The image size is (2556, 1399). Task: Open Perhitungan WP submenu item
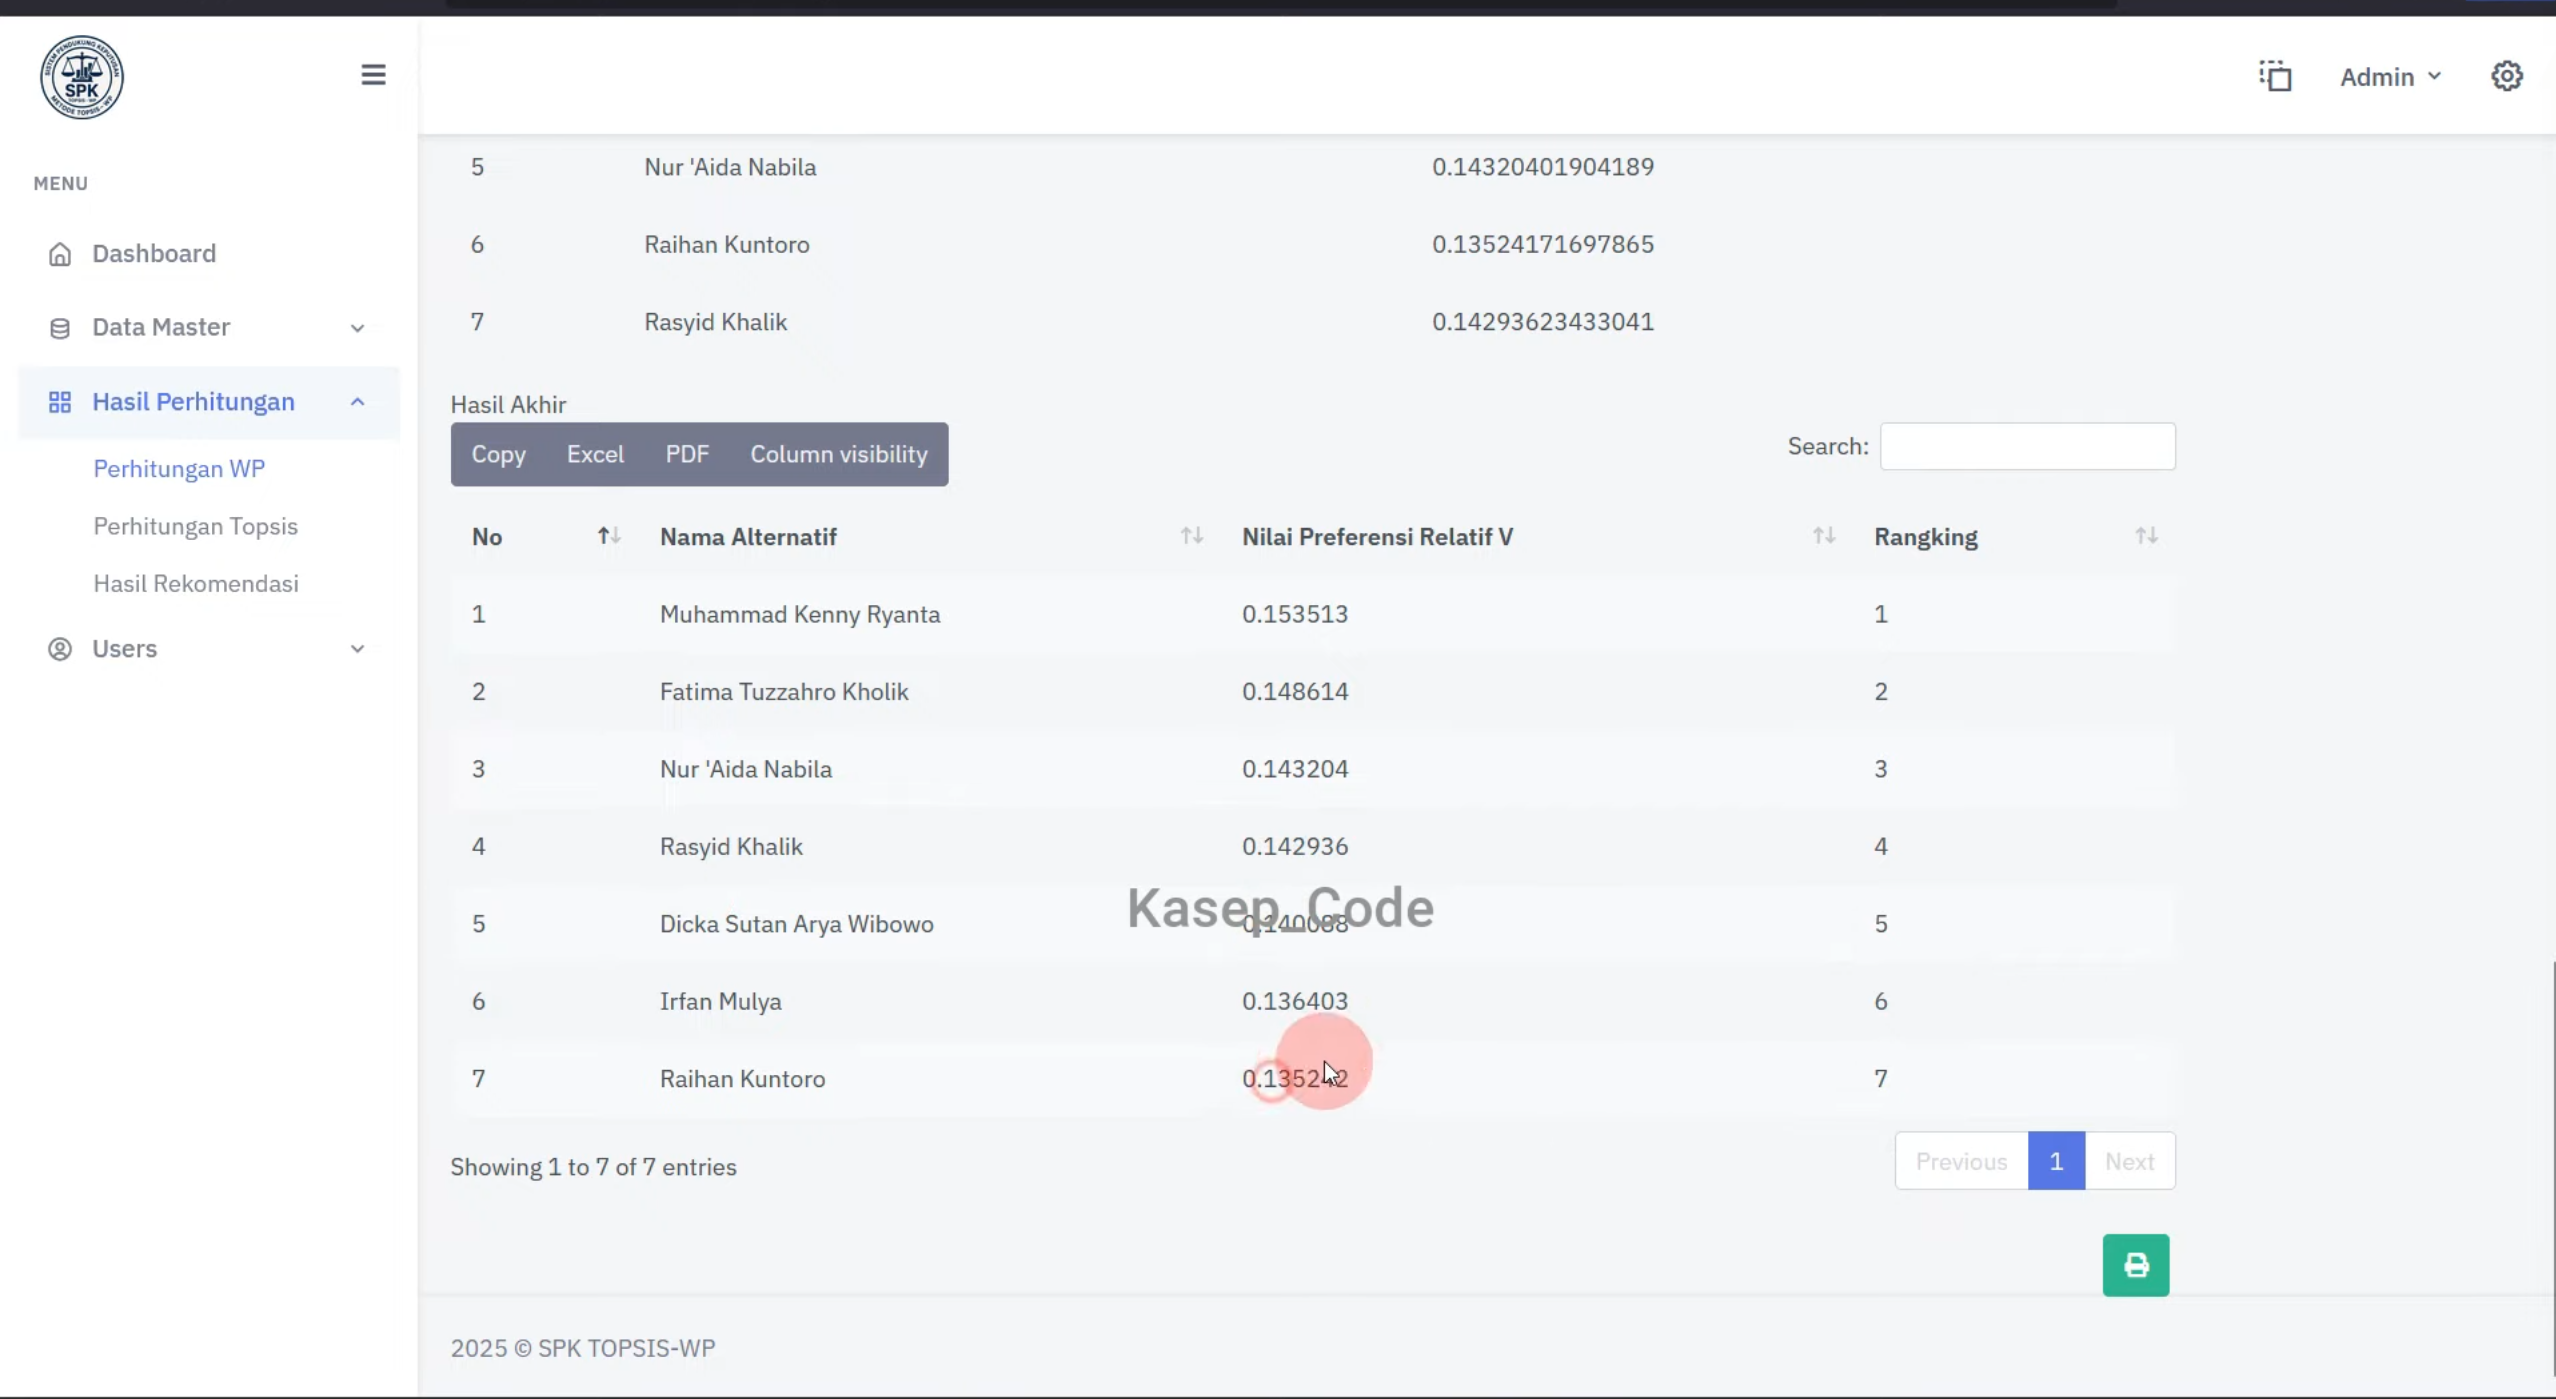(179, 469)
